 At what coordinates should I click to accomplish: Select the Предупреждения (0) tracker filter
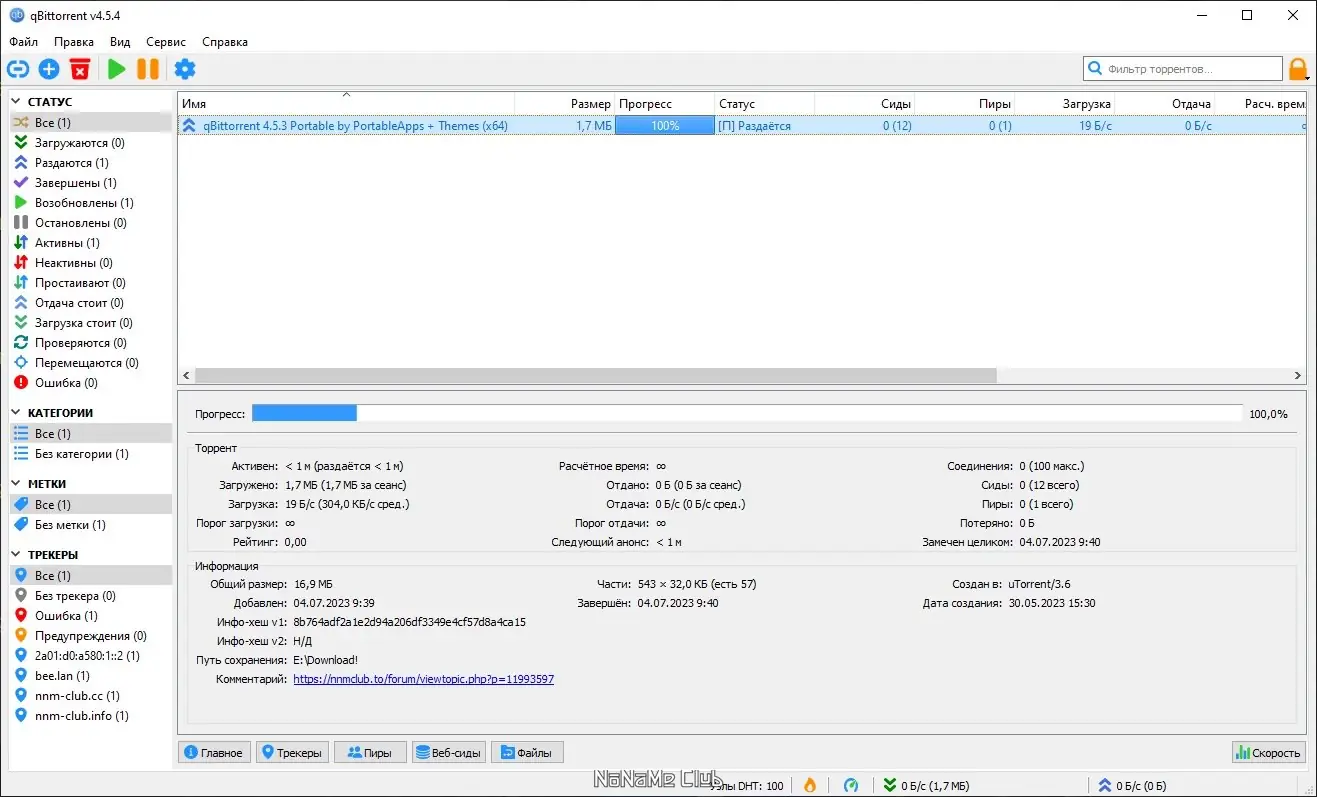[x=90, y=636]
